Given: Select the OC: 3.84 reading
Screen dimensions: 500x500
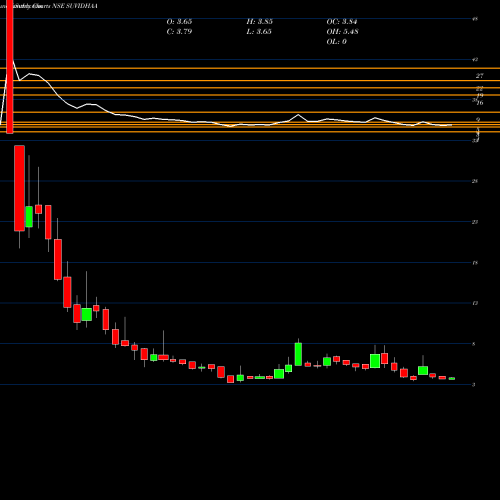Looking at the screenshot, I should pyautogui.click(x=342, y=22).
